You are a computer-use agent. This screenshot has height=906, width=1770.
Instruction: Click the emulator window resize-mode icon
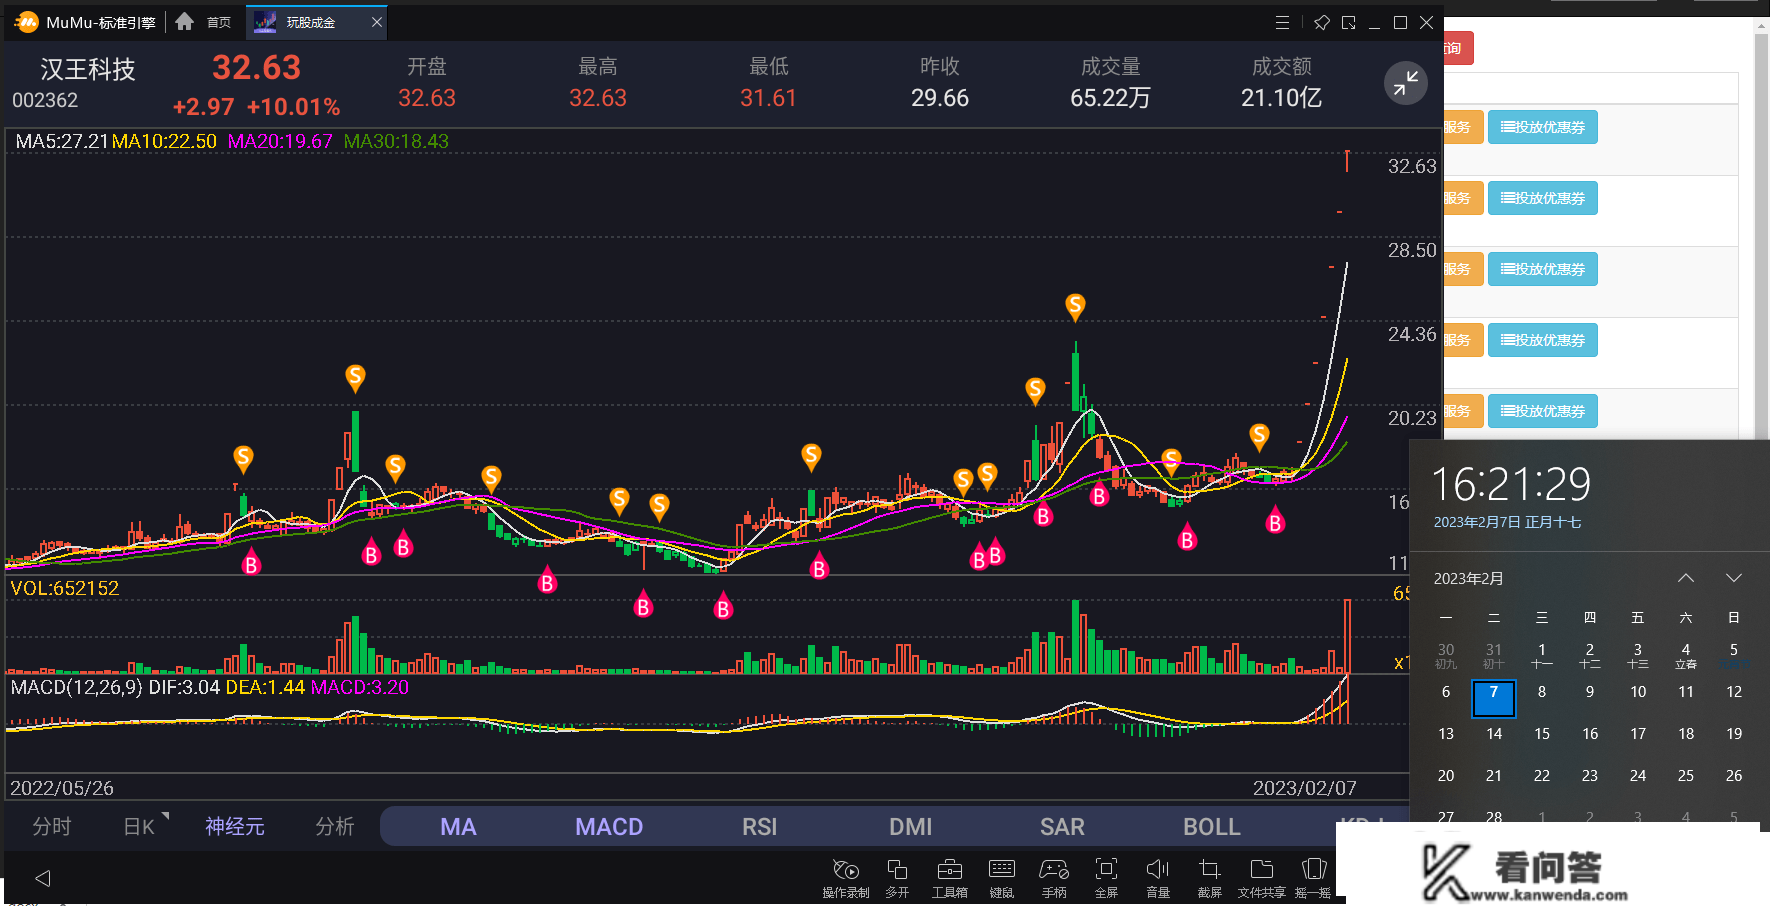click(1349, 22)
